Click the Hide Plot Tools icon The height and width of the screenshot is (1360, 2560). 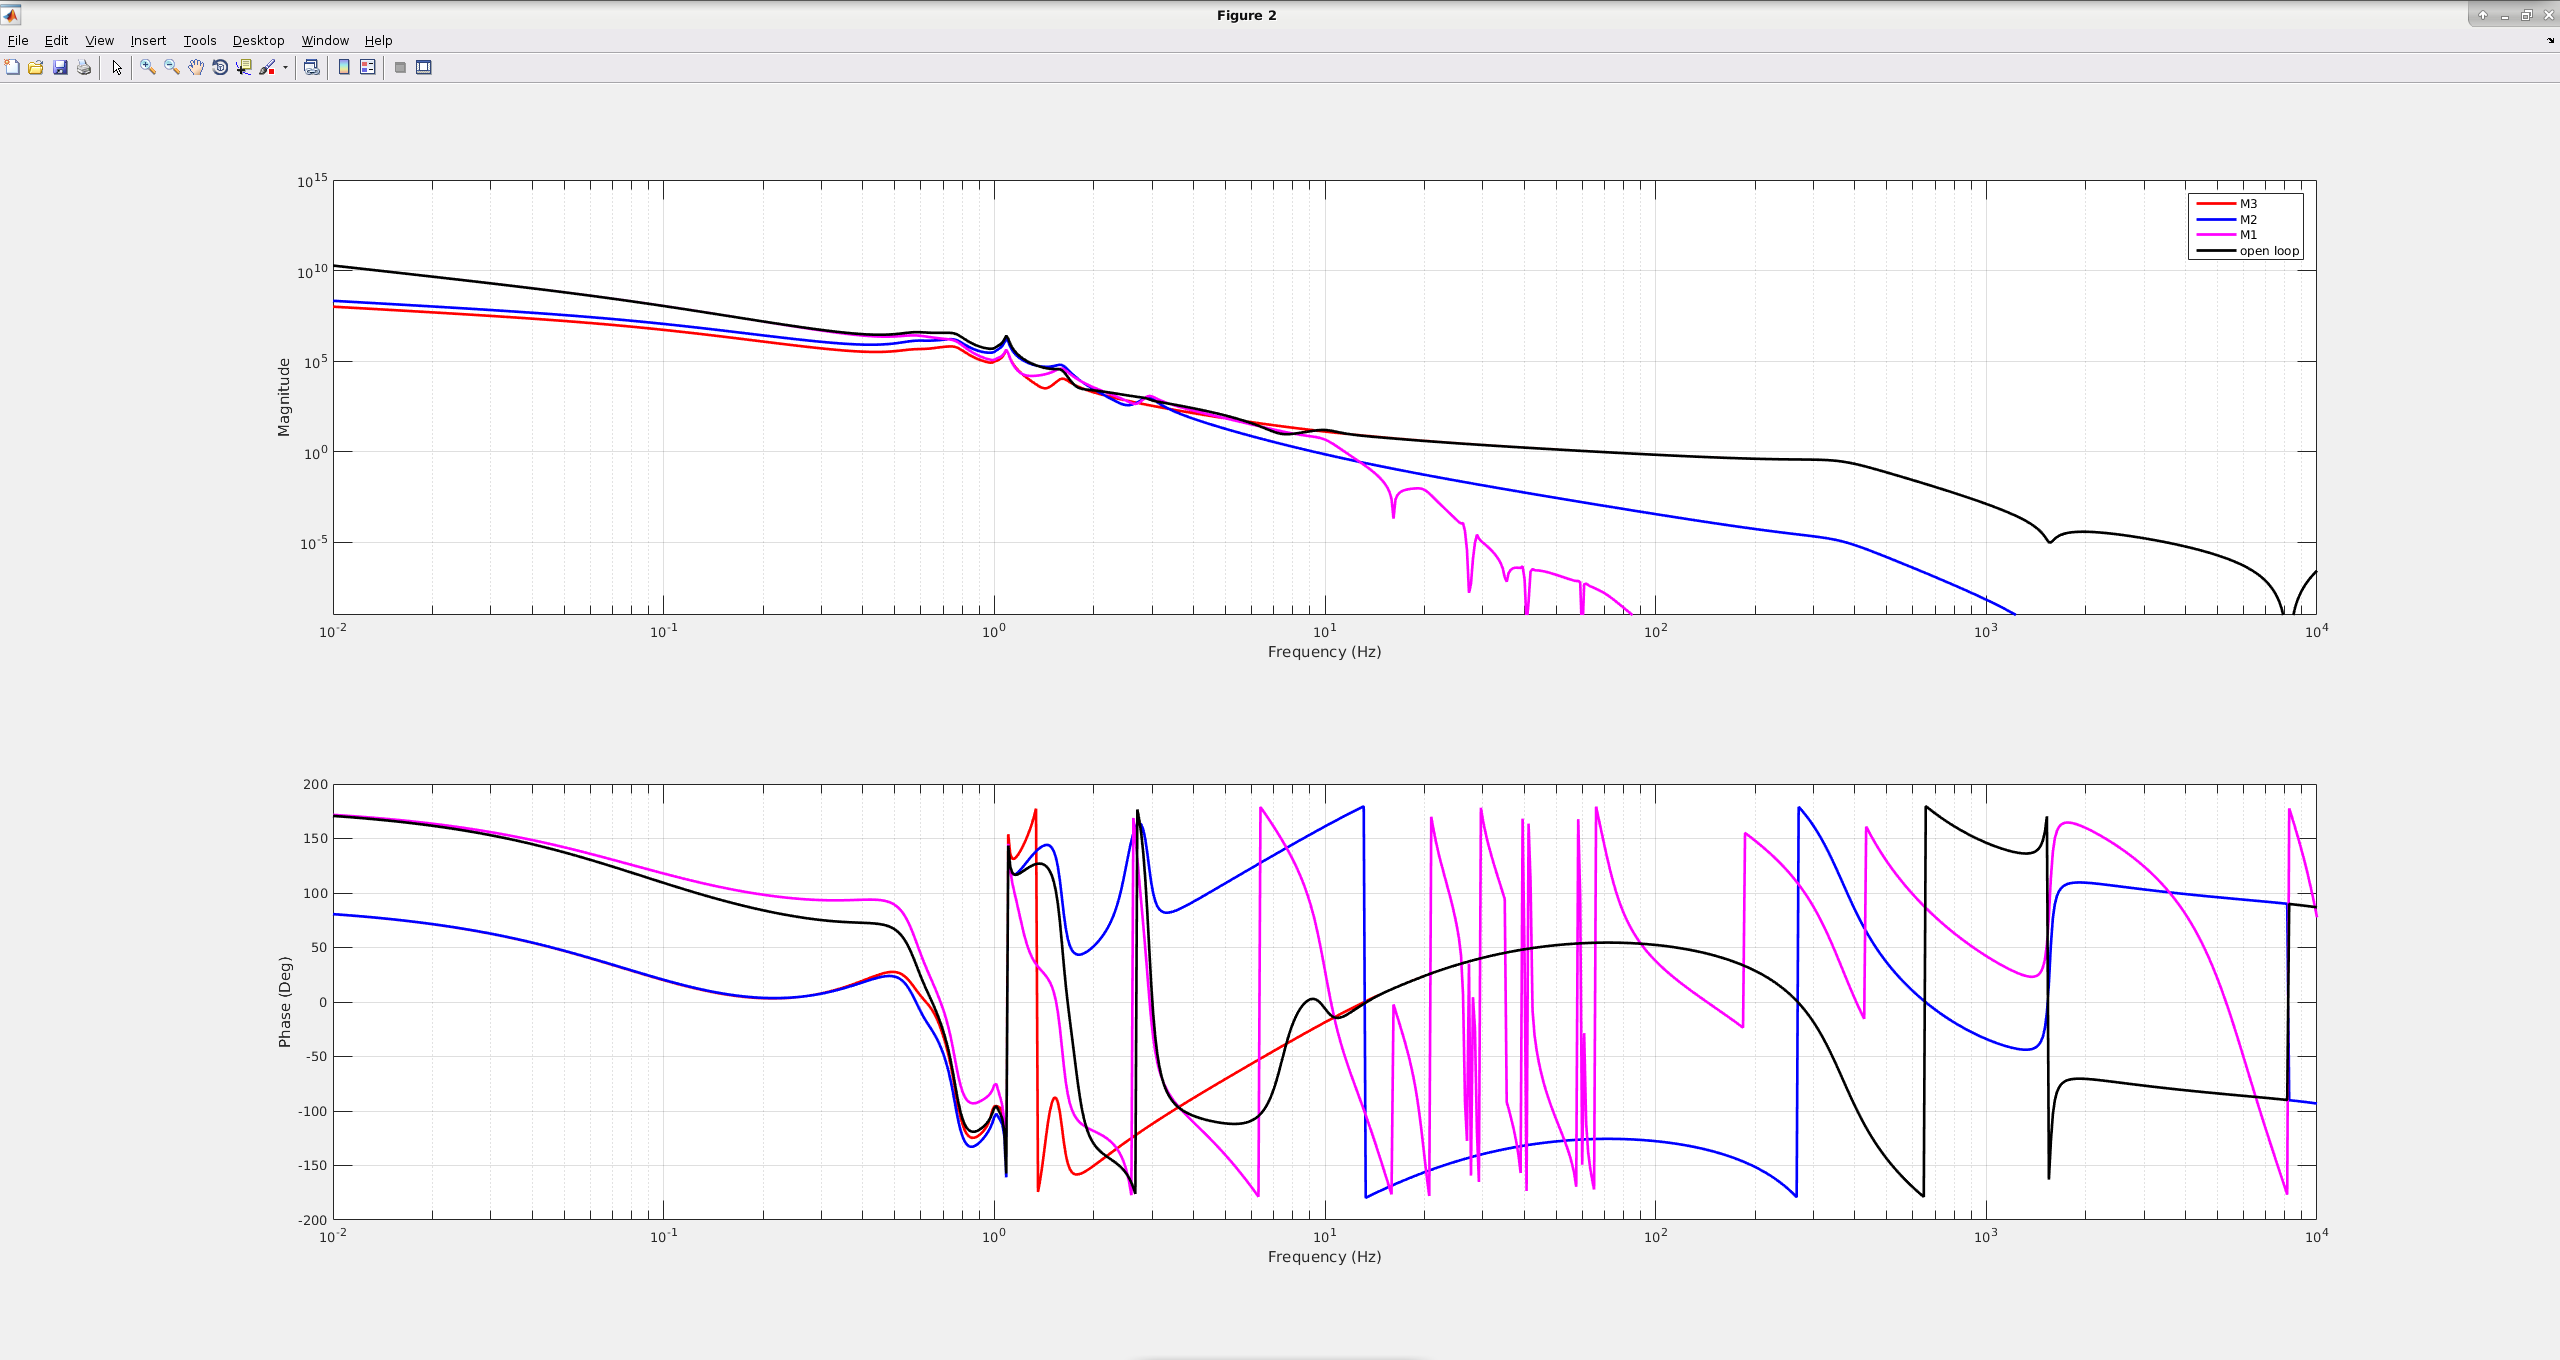pyautogui.click(x=400, y=67)
